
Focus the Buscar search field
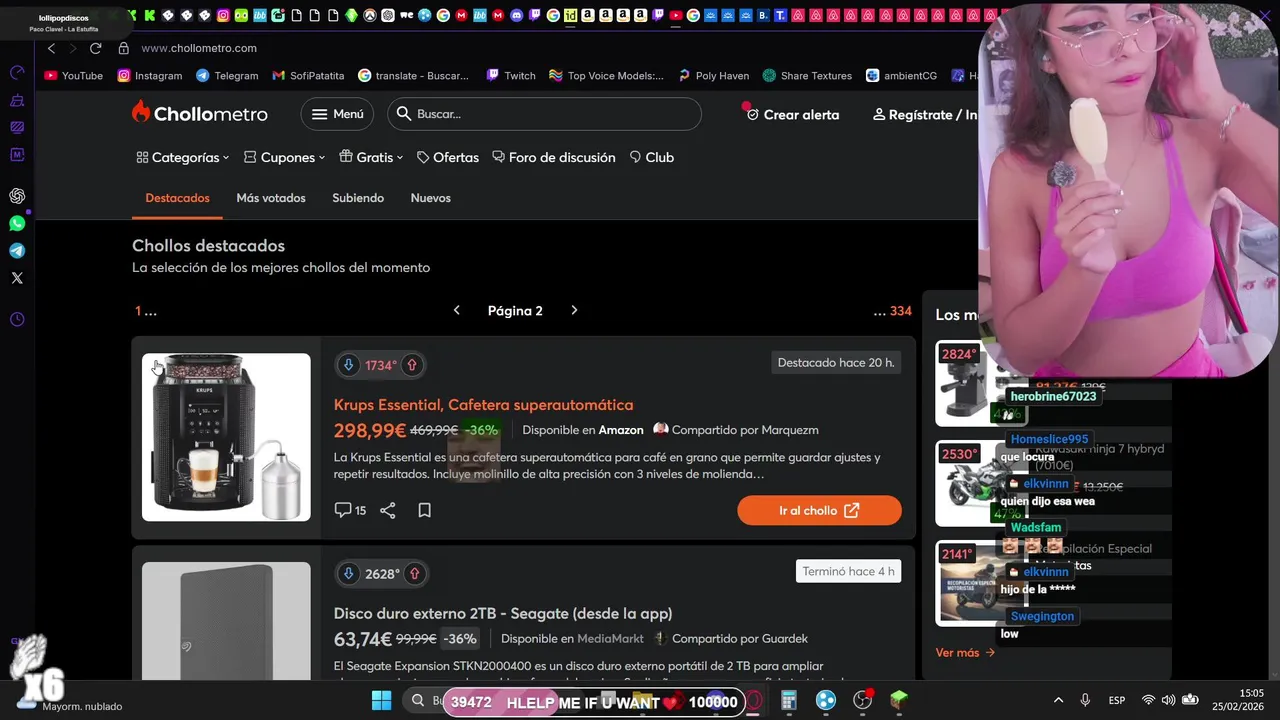point(544,114)
